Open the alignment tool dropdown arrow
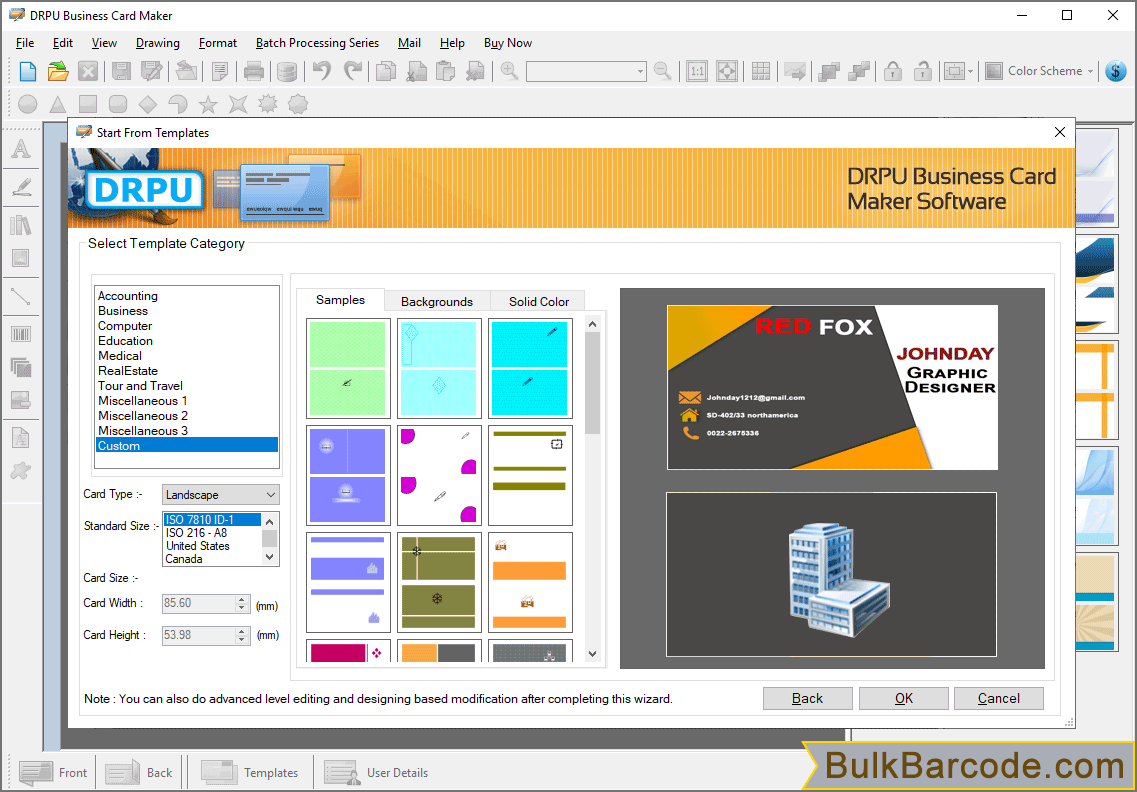This screenshot has height=792, width=1137. pos(970,71)
